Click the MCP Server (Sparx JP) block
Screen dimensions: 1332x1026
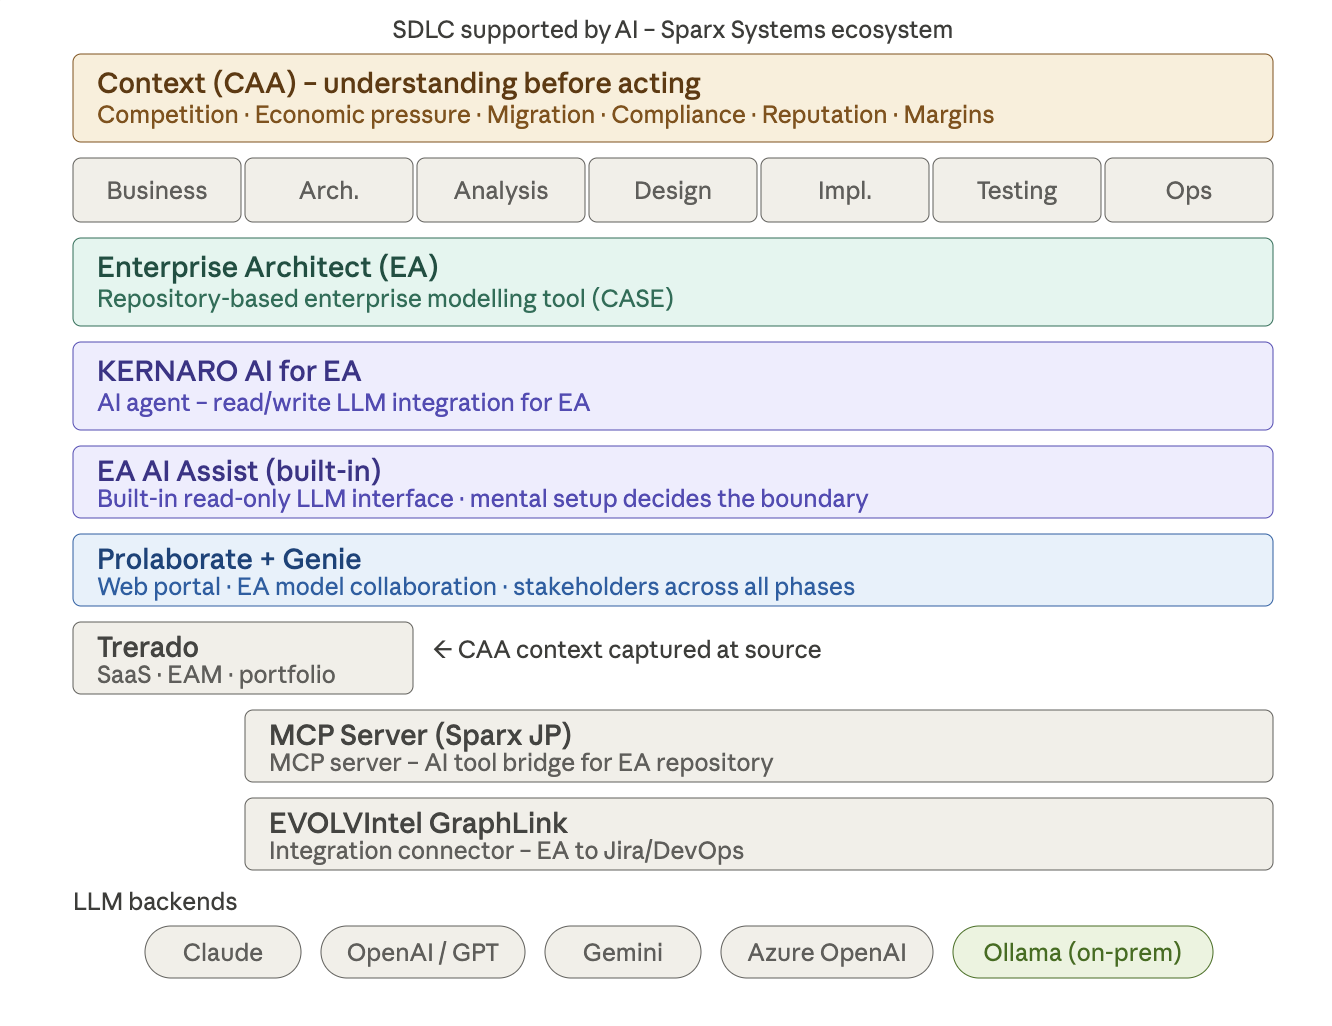[x=759, y=746]
